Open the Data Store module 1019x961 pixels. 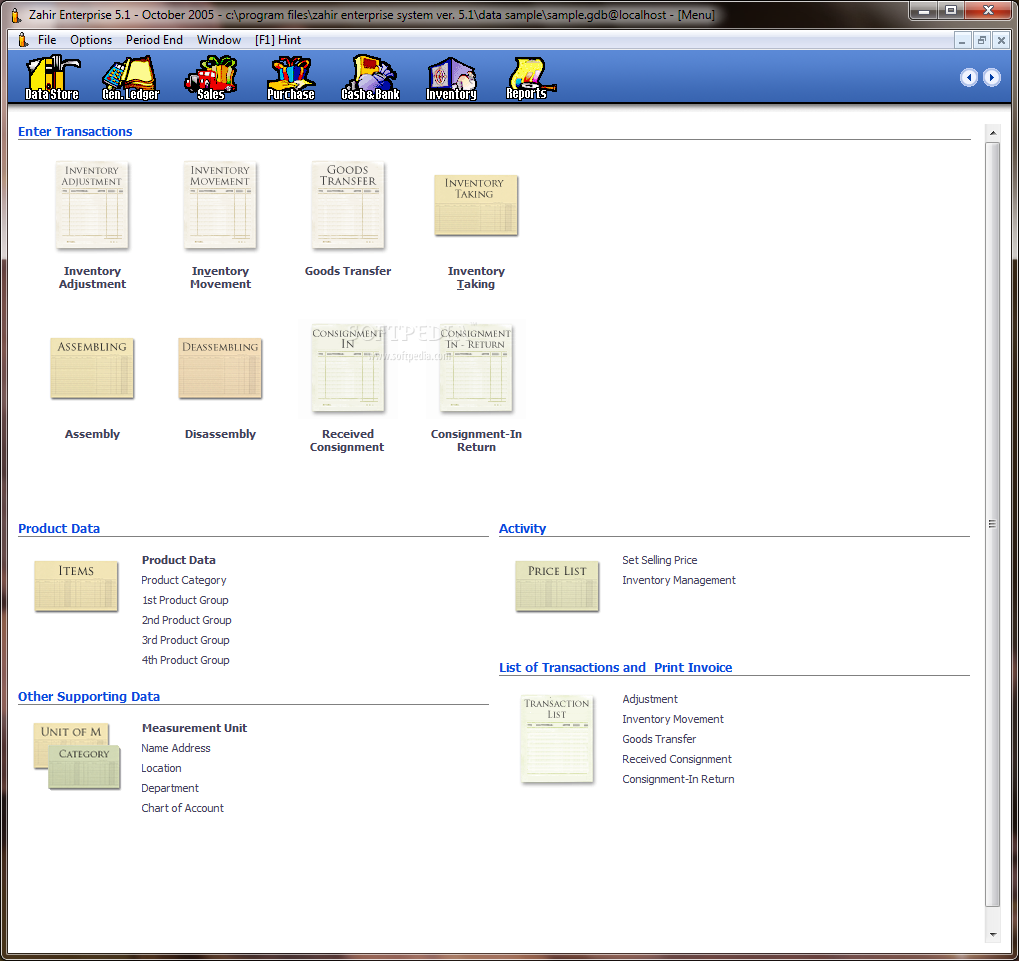tap(52, 78)
